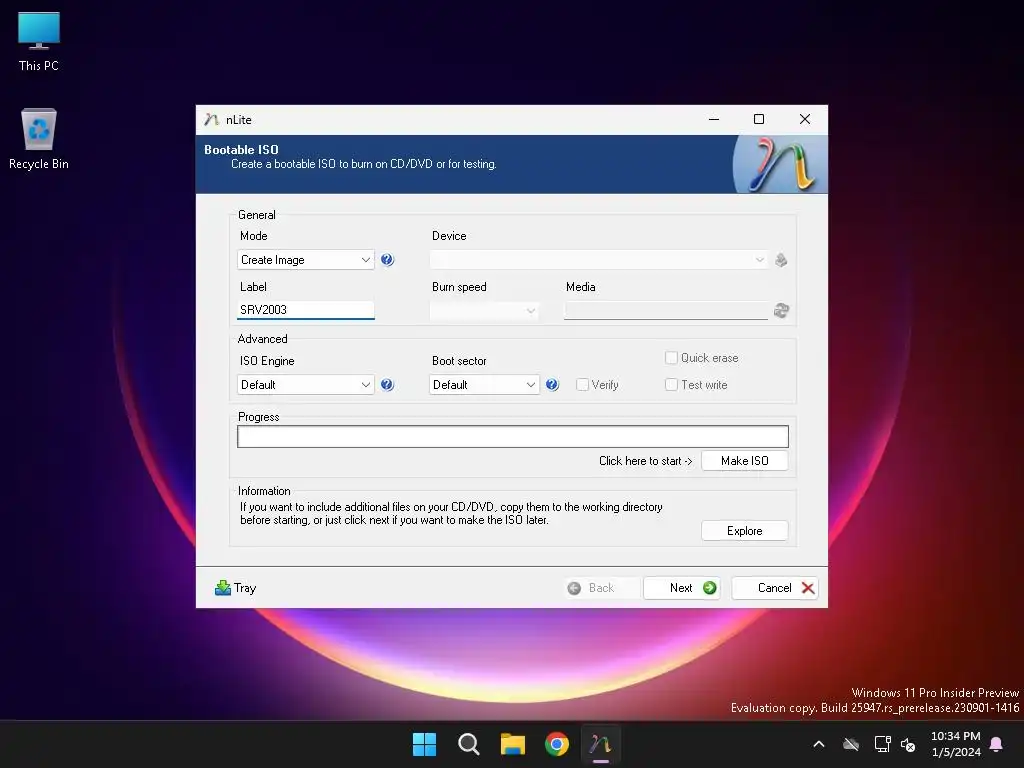Open the Windows Start menu
The height and width of the screenshot is (768, 1024).
tap(424, 744)
